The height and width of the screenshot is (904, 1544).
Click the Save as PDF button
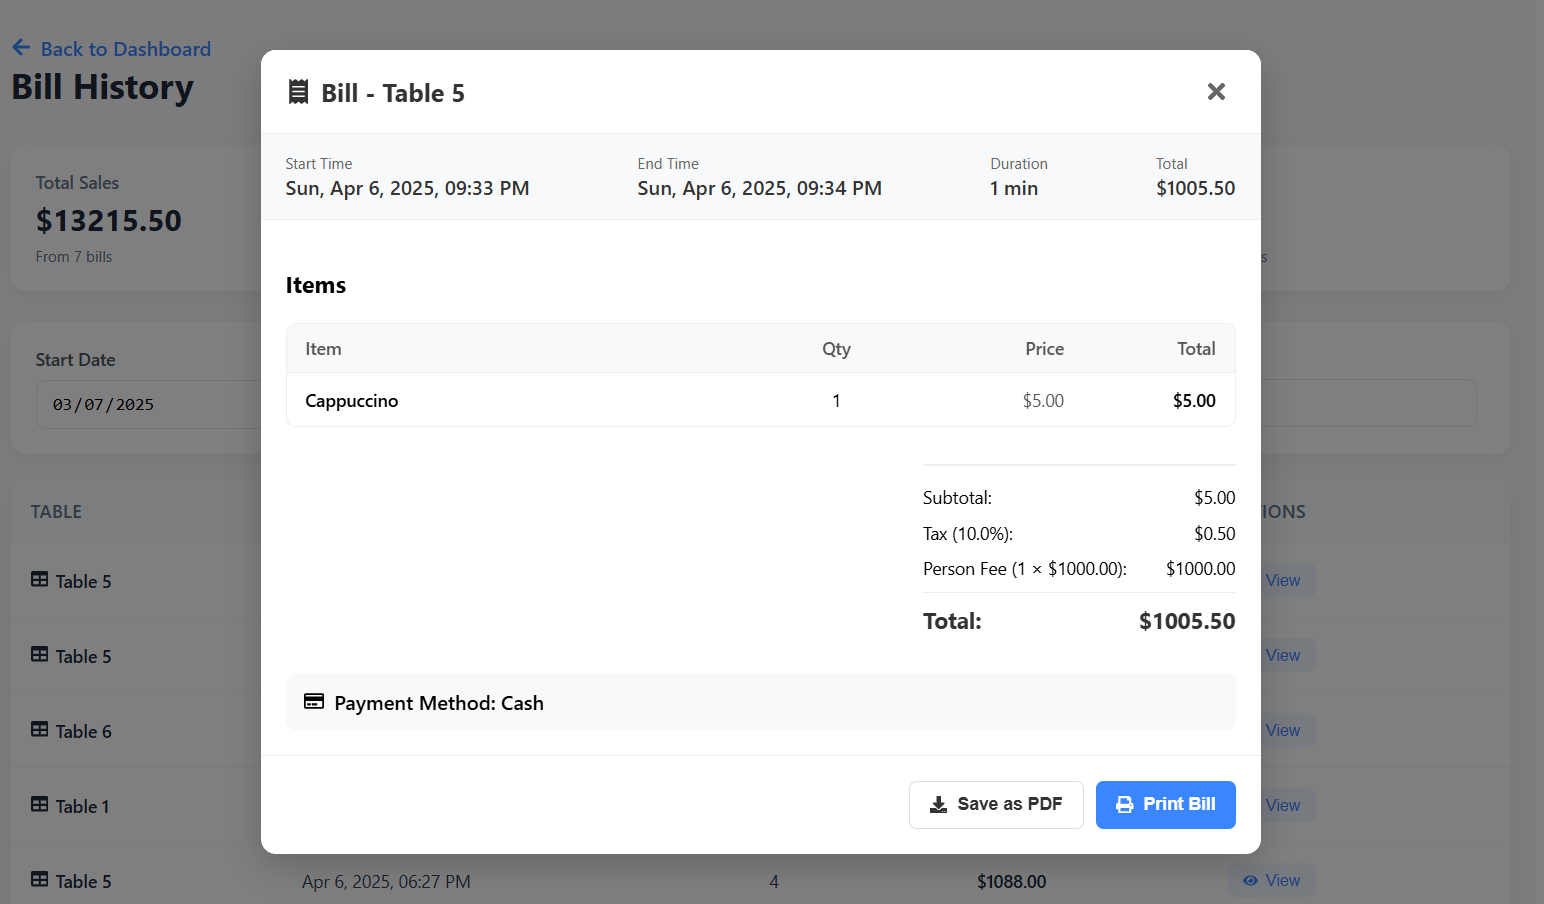[996, 804]
